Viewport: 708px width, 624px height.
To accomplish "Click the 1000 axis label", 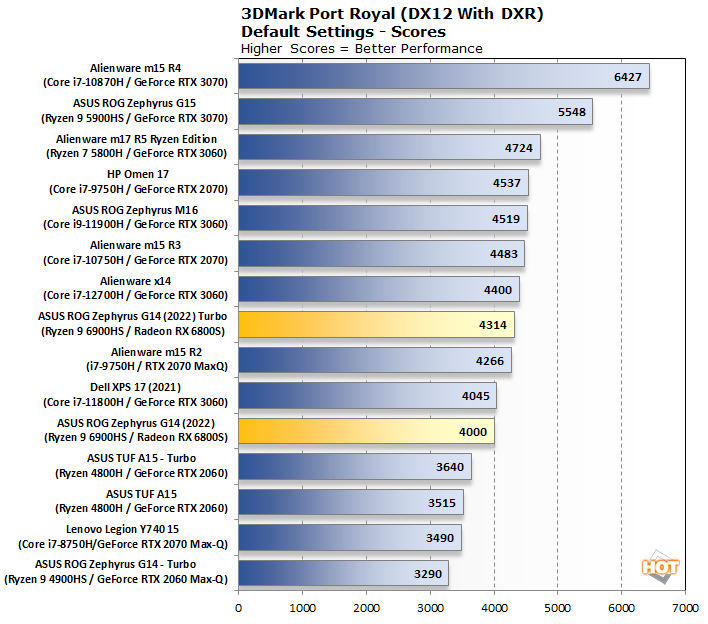I will point(303,608).
